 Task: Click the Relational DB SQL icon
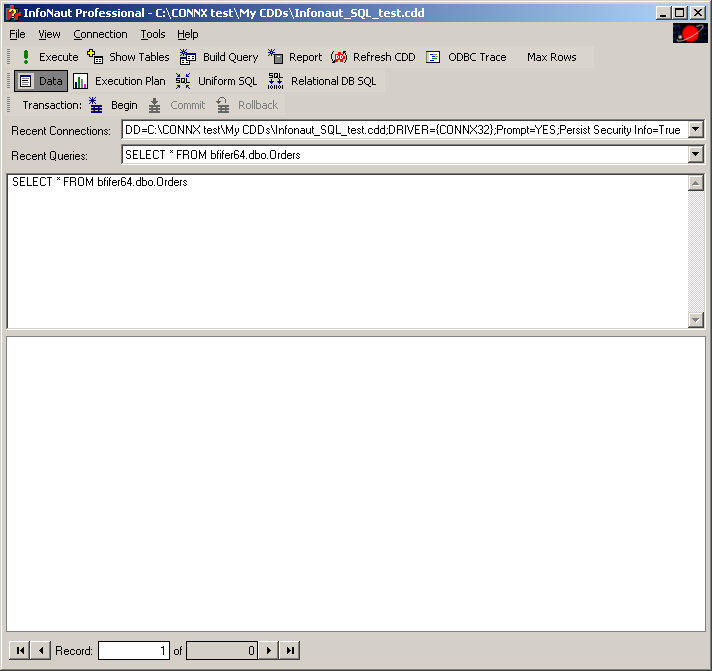[x=275, y=81]
